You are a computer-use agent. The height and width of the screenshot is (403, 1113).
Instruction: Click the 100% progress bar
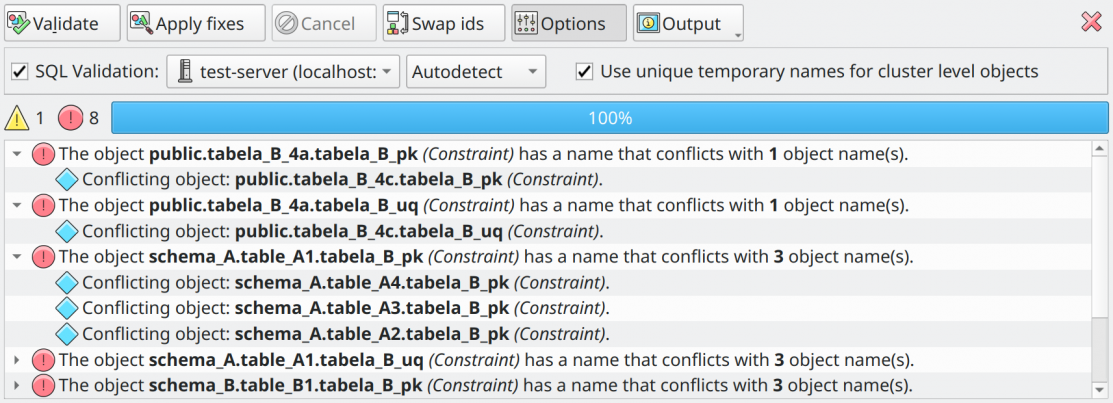(610, 118)
